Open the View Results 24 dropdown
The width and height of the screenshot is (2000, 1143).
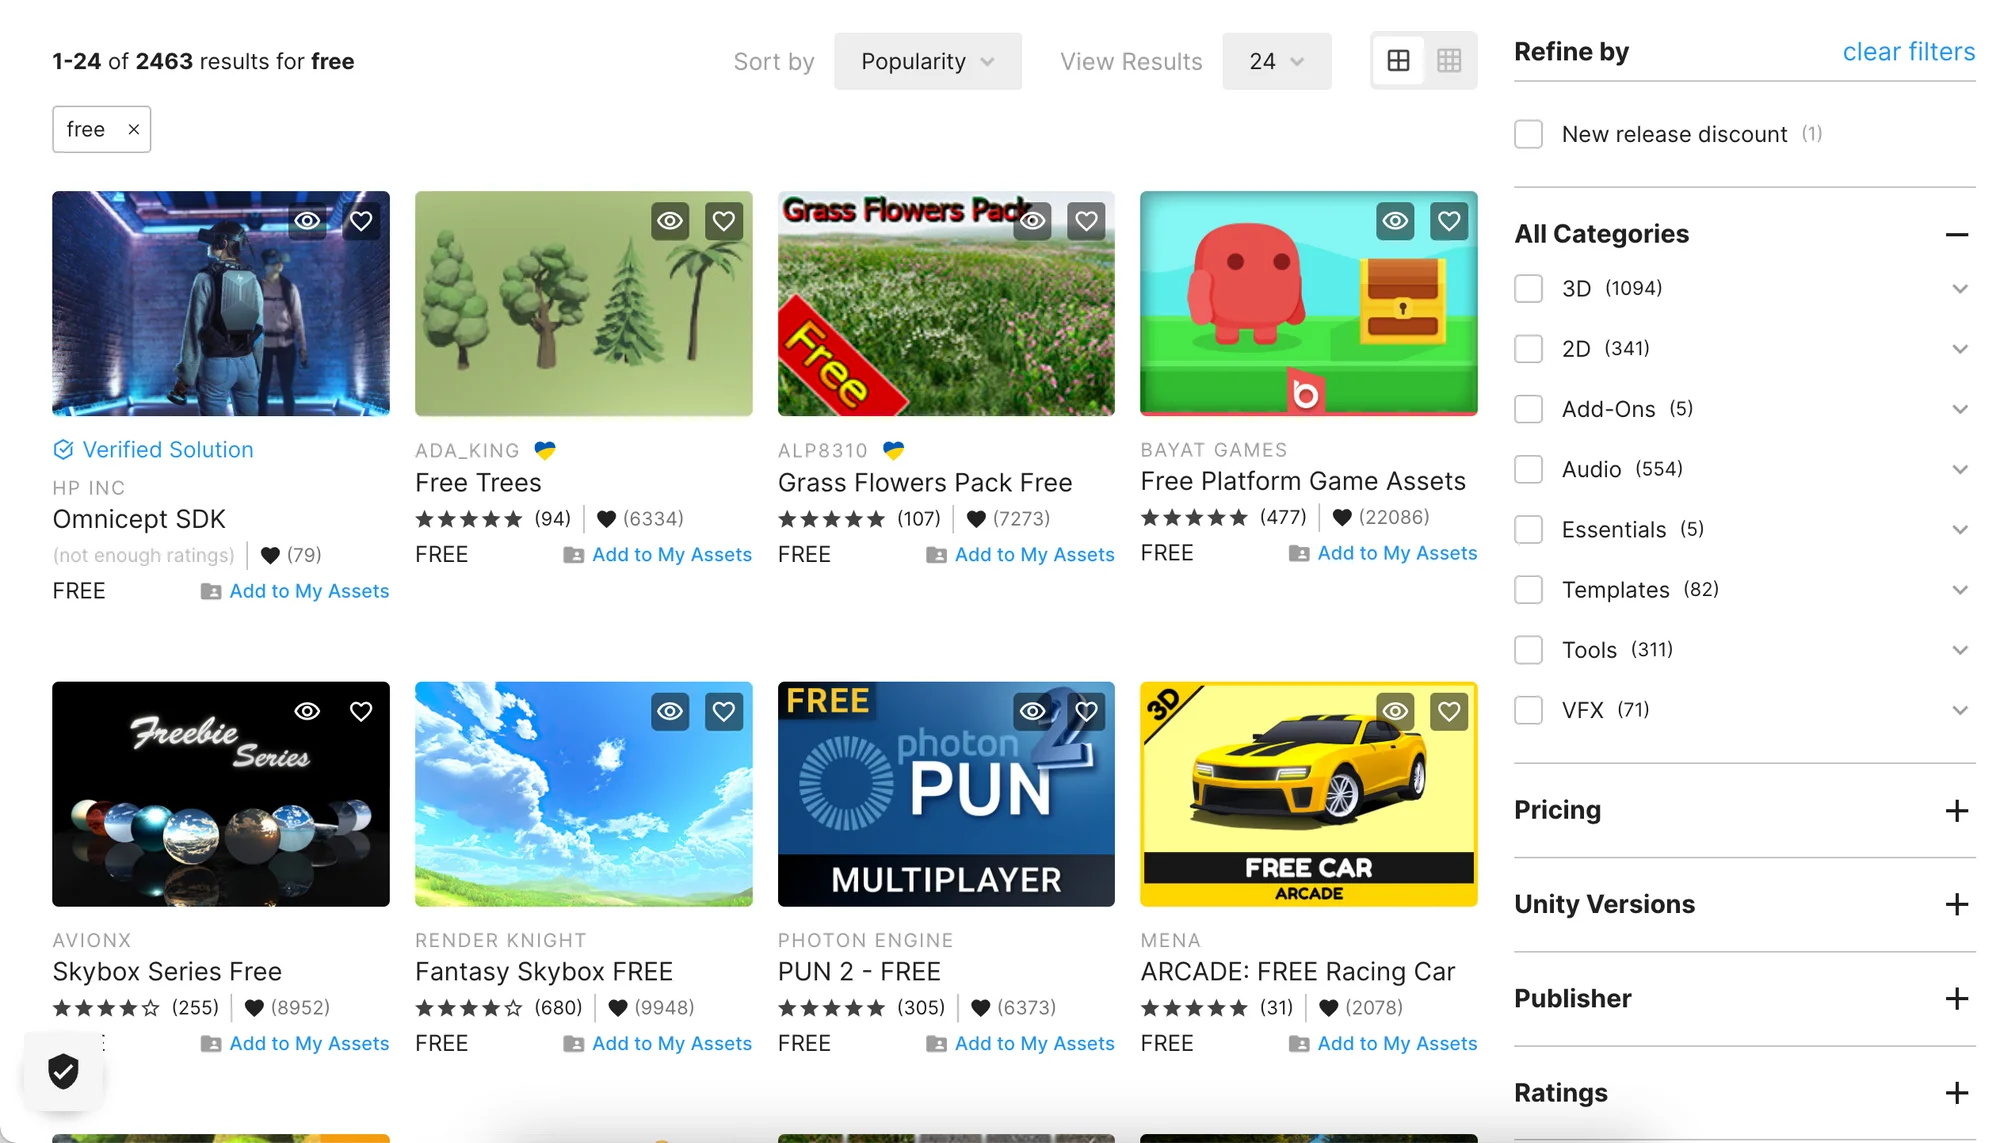[x=1276, y=61]
